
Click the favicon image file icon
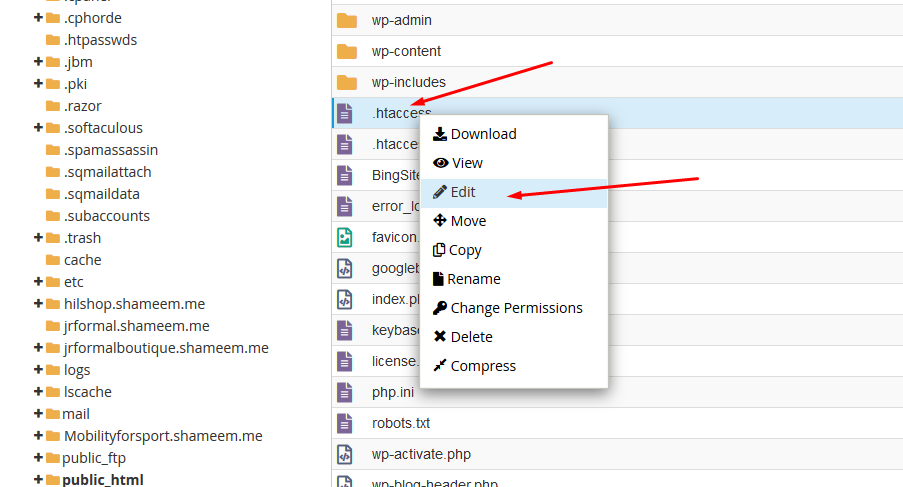coord(345,237)
